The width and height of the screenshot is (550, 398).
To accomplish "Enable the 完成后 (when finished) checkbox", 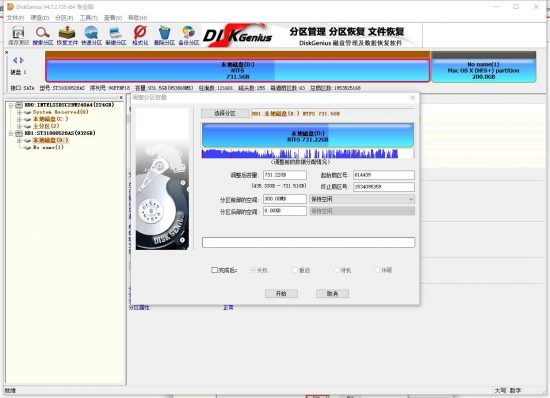I will (214, 270).
